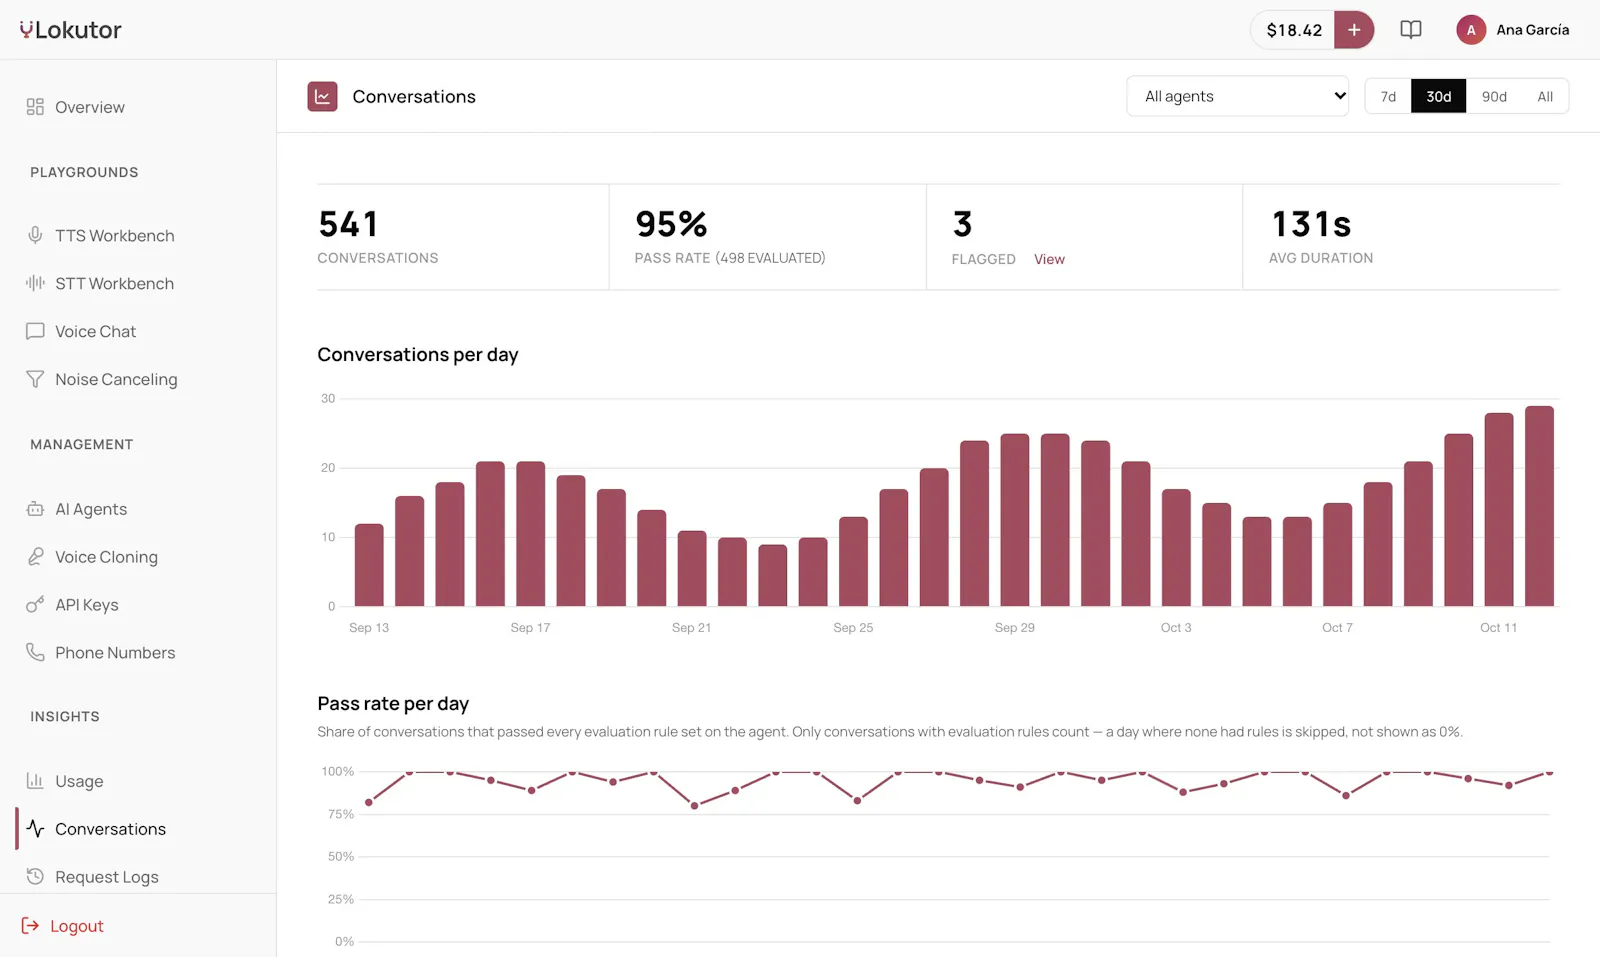Select the All time range
The width and height of the screenshot is (1600, 957).
tap(1545, 96)
